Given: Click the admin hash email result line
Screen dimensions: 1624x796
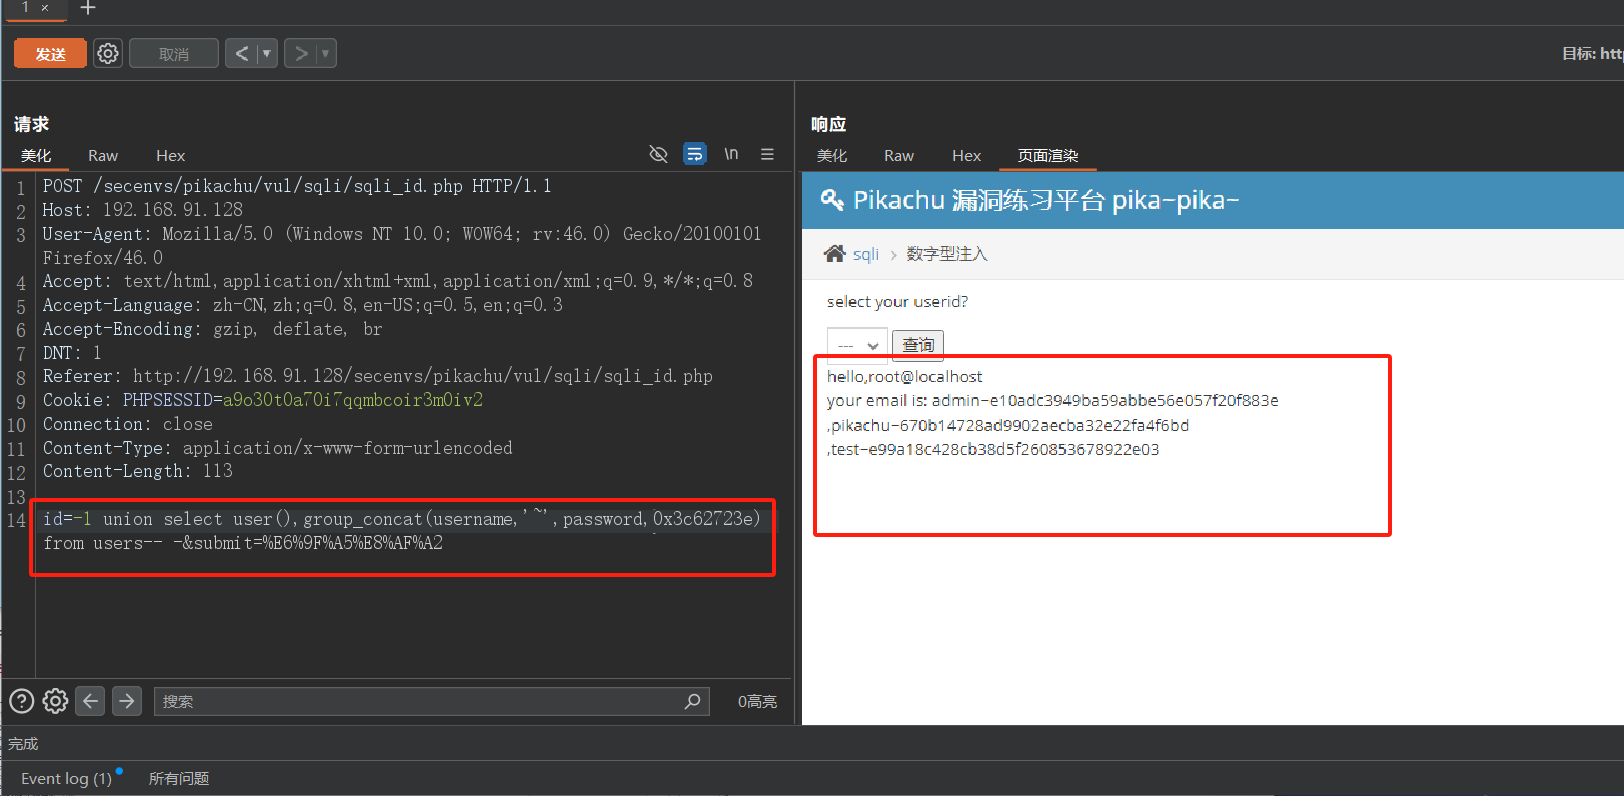Looking at the screenshot, I should [1053, 401].
